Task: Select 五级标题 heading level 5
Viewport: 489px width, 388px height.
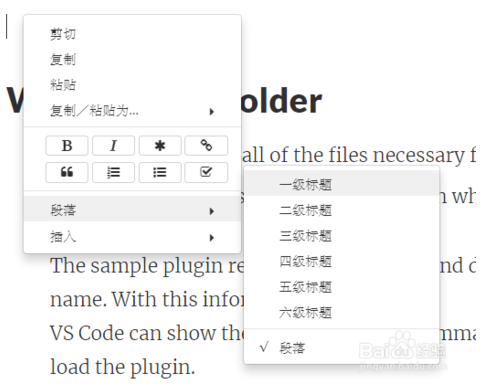Action: [x=342, y=287]
